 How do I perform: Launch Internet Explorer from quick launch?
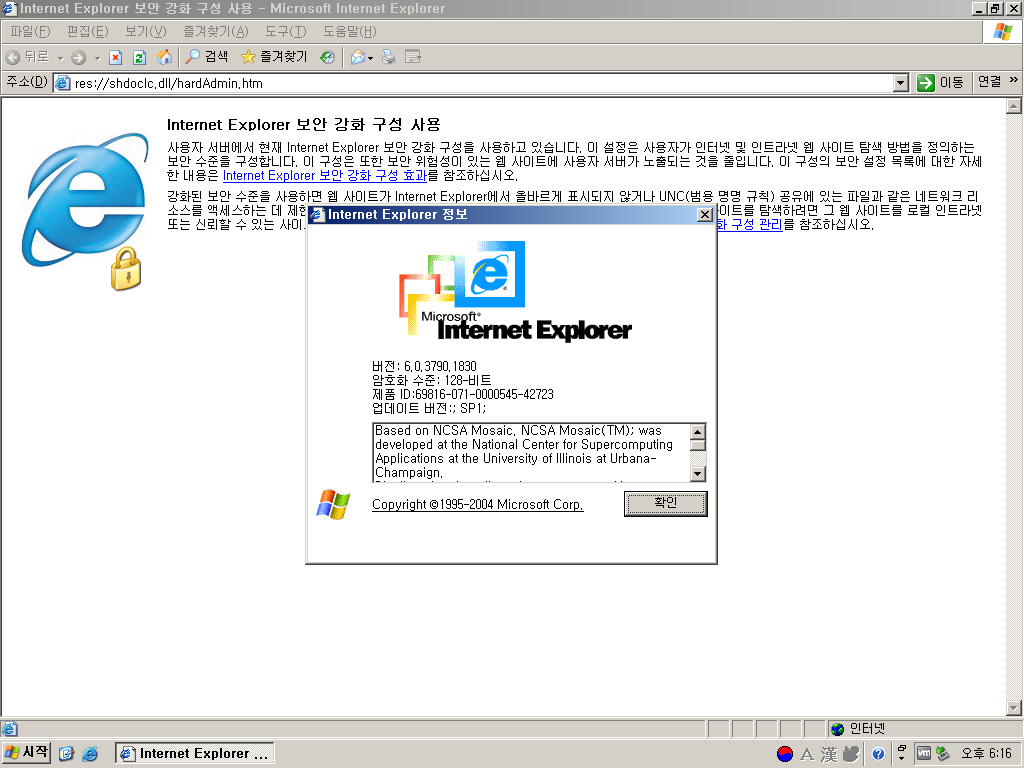90,754
